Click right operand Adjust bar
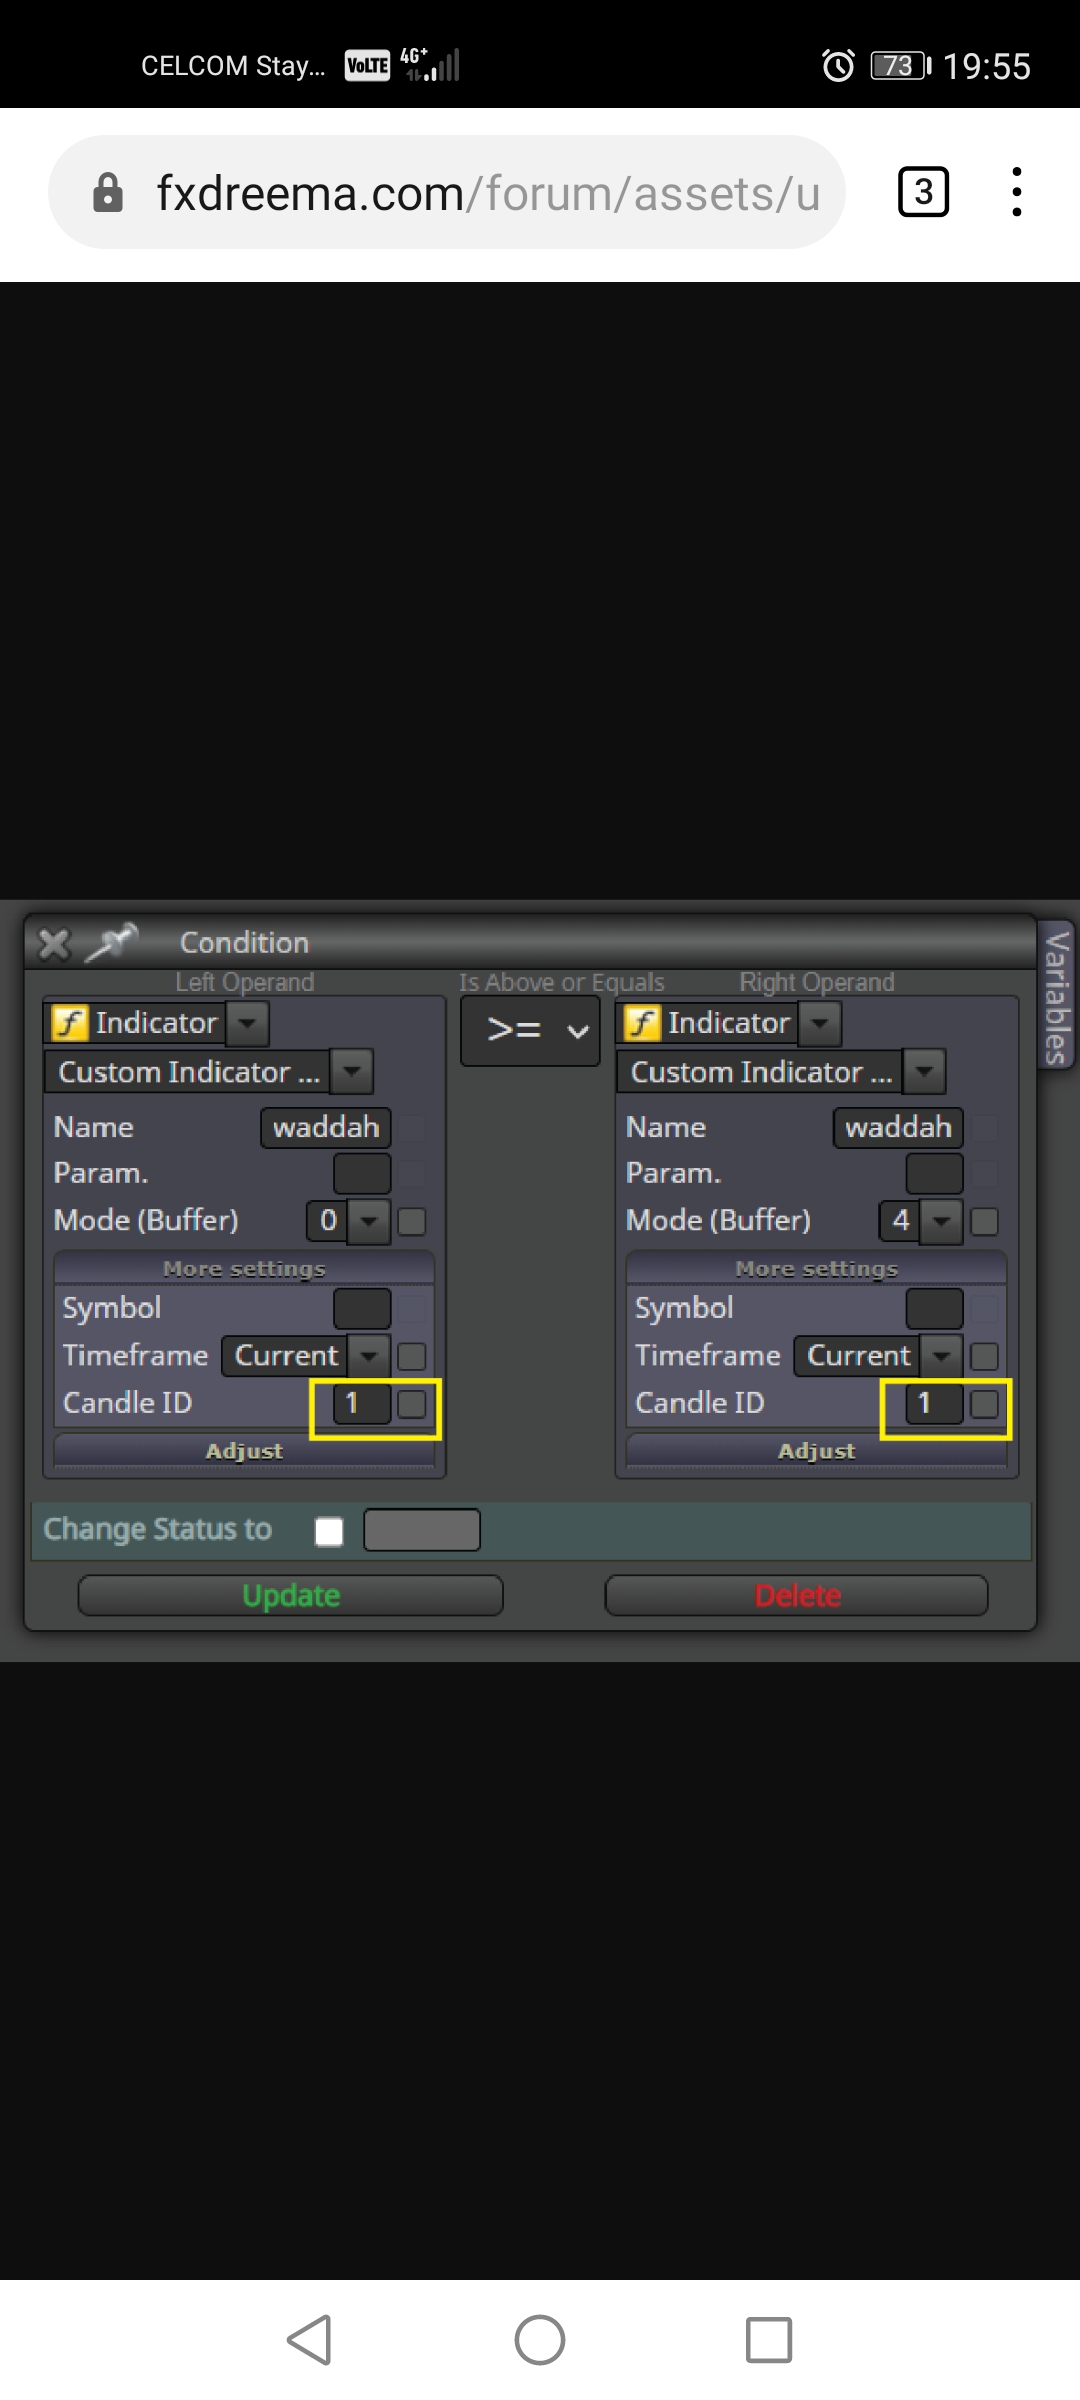The image size is (1080, 2400). point(816,1451)
